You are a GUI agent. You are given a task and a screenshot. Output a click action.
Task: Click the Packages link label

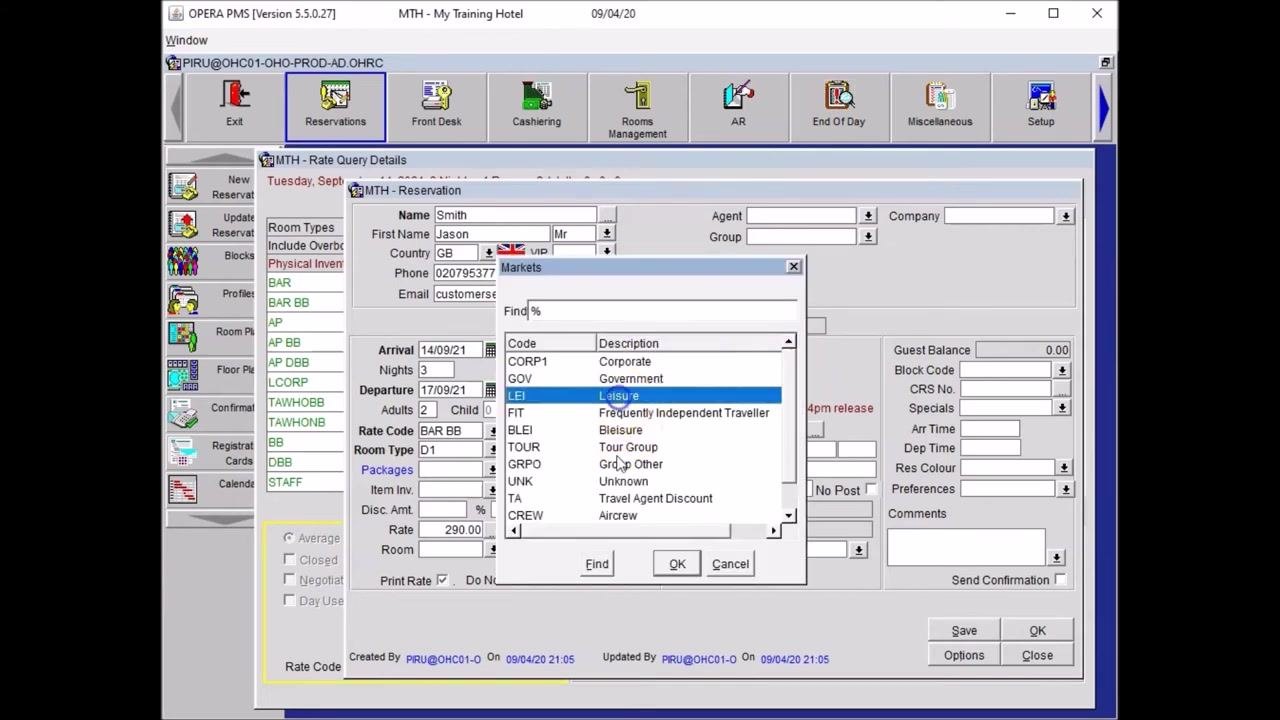tap(387, 470)
